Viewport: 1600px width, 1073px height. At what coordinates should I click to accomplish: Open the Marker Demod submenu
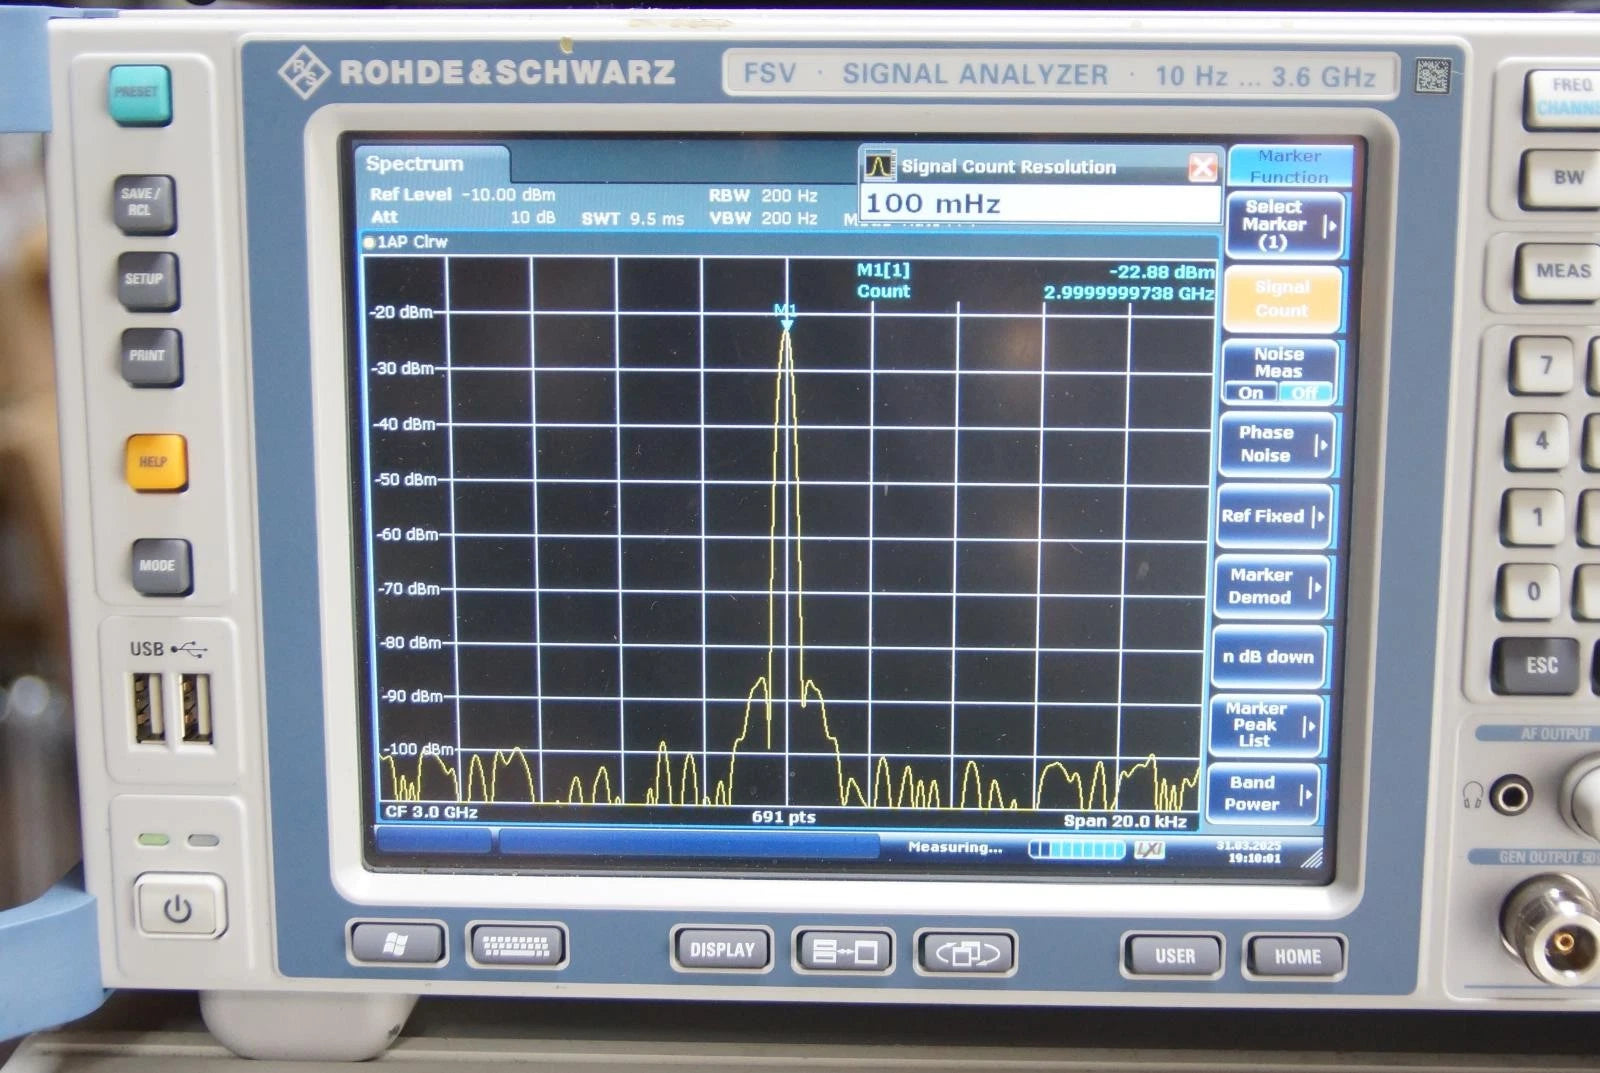(x=1271, y=586)
